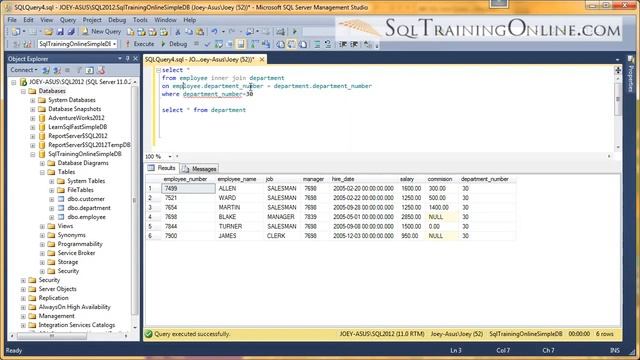Collapse the Tables folder node
640x360 pixels.
(x=42, y=172)
